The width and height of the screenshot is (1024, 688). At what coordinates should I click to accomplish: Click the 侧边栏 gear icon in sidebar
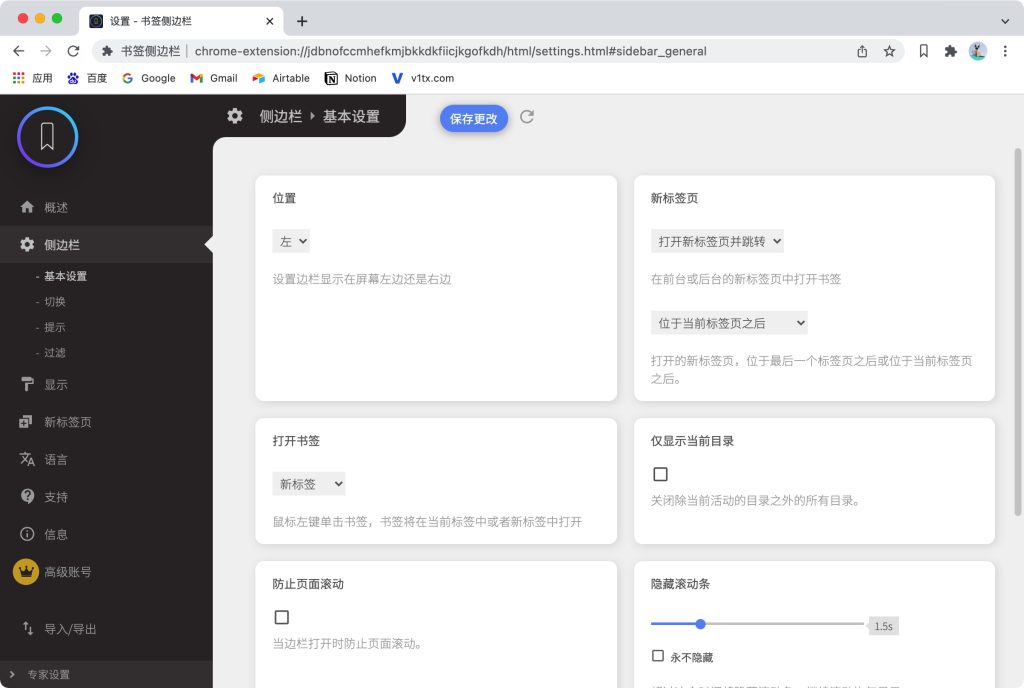click(27, 244)
